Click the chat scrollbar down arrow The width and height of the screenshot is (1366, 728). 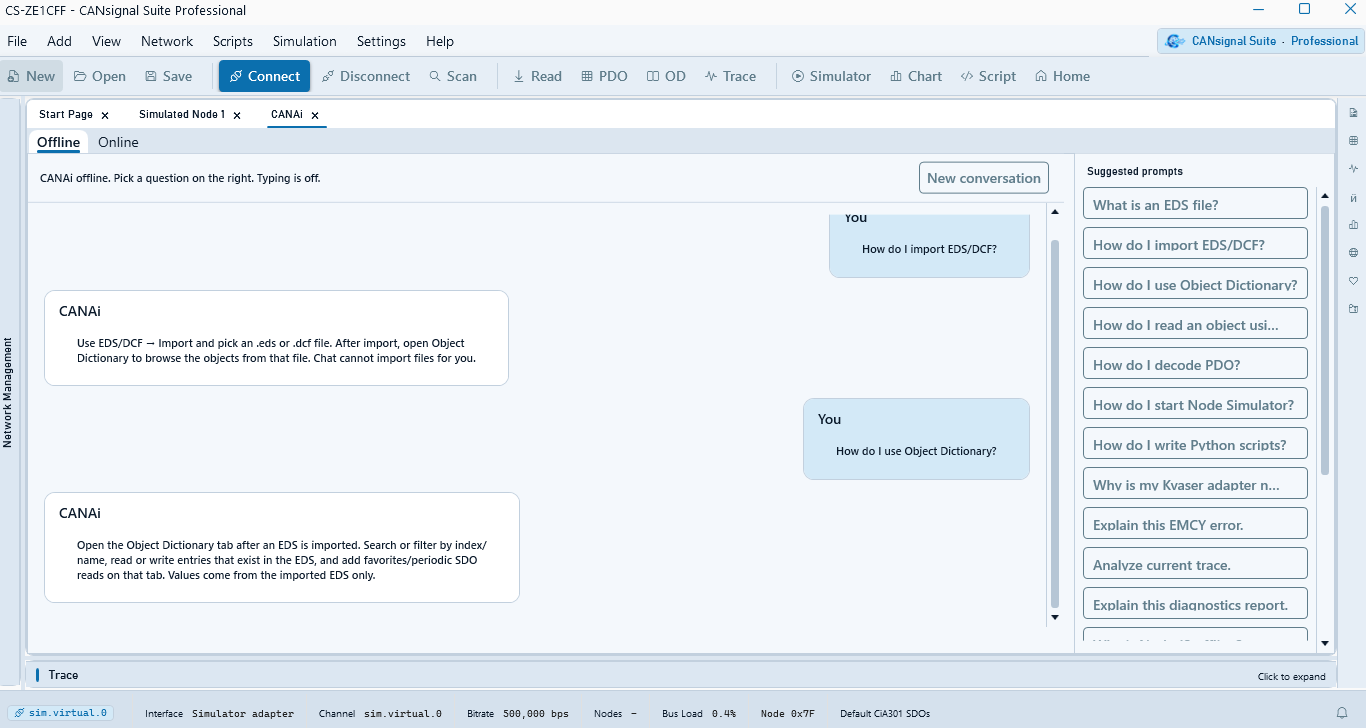point(1054,617)
